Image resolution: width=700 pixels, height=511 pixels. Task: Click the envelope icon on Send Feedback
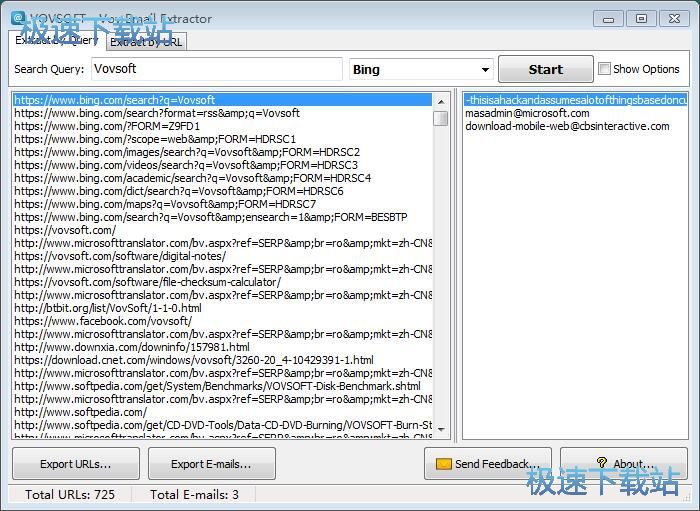[x=443, y=464]
